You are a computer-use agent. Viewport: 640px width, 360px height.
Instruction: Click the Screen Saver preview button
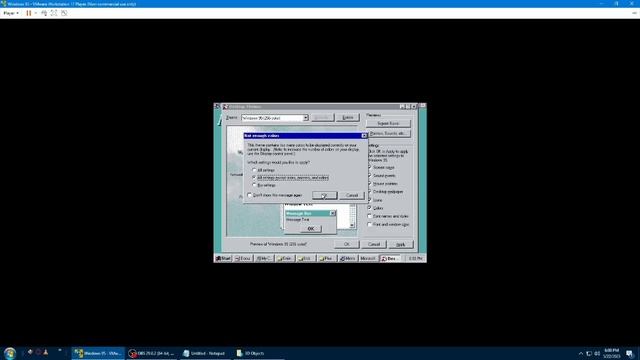(388, 123)
